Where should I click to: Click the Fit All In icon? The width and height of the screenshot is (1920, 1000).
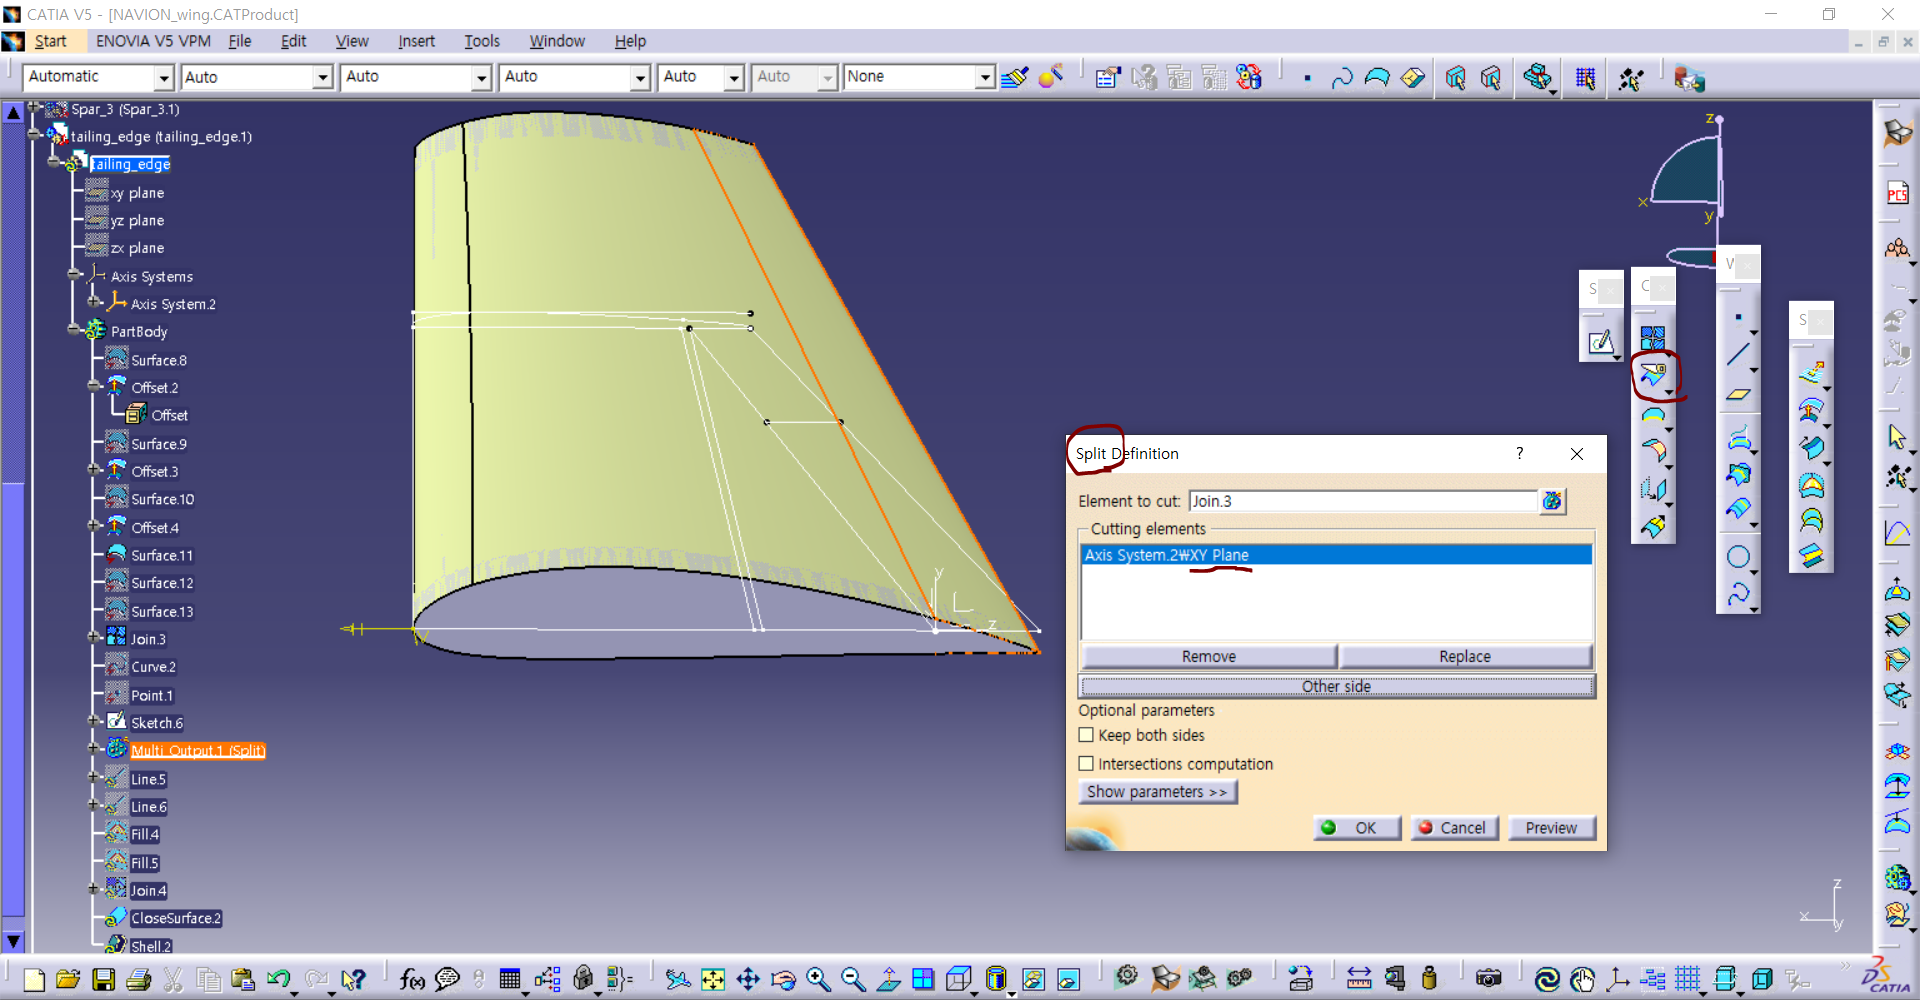click(712, 979)
